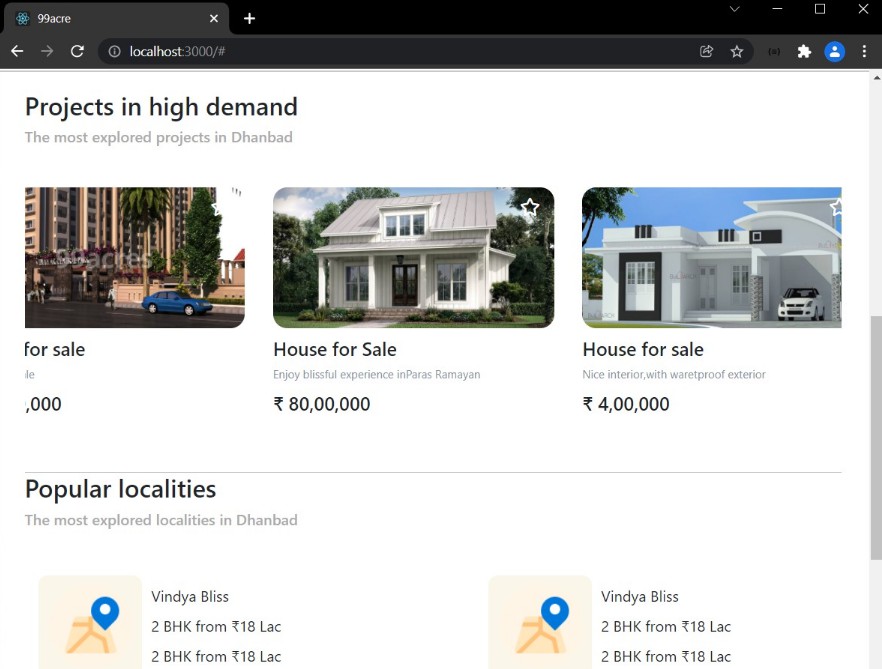882x669 pixels.
Task: Click the extensions puzzle-piece icon
Action: coord(804,51)
